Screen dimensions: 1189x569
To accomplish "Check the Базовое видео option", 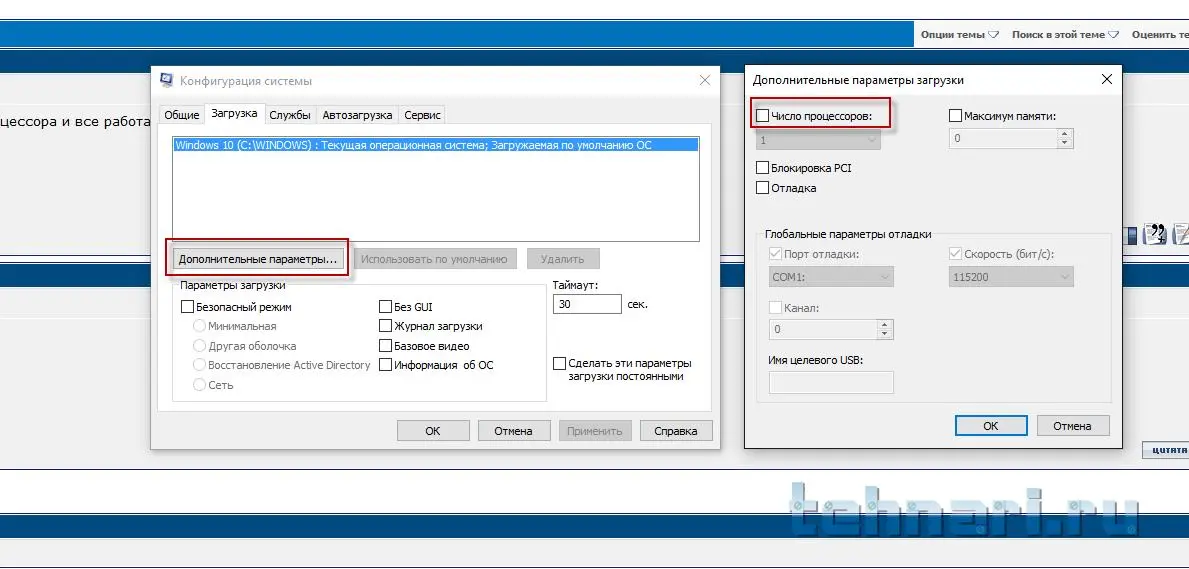I will [x=385, y=346].
